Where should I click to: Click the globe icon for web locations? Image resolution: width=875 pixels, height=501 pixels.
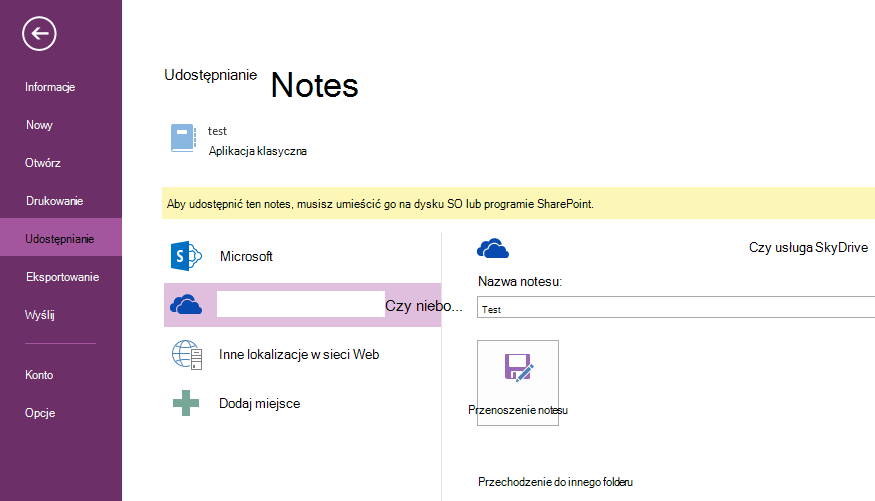186,355
